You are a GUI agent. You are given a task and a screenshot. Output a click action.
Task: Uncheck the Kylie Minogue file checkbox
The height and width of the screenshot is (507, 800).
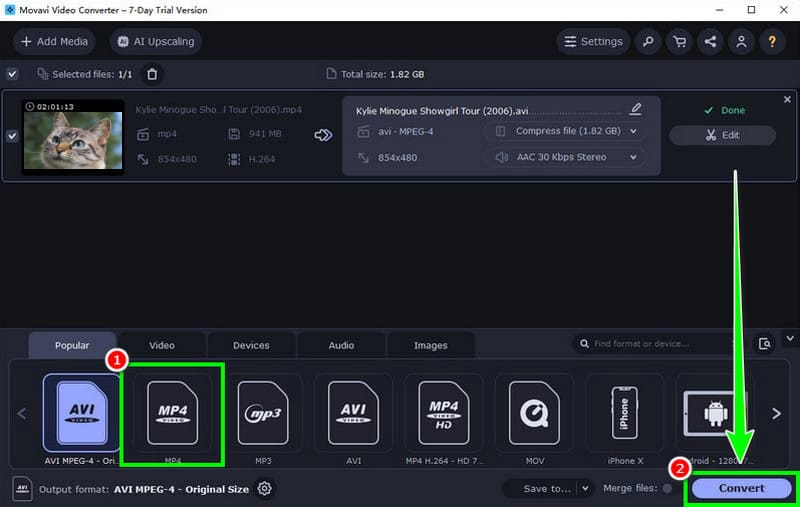pos(12,136)
